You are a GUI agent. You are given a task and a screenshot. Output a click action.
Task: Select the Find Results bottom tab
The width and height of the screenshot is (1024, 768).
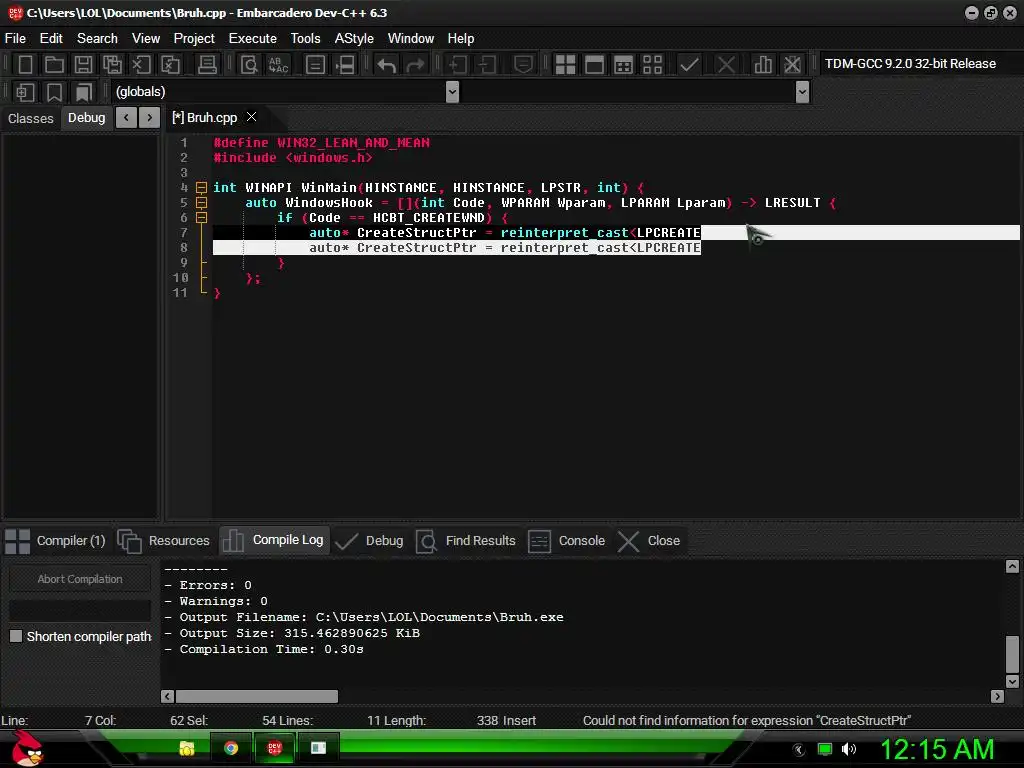[x=466, y=541]
